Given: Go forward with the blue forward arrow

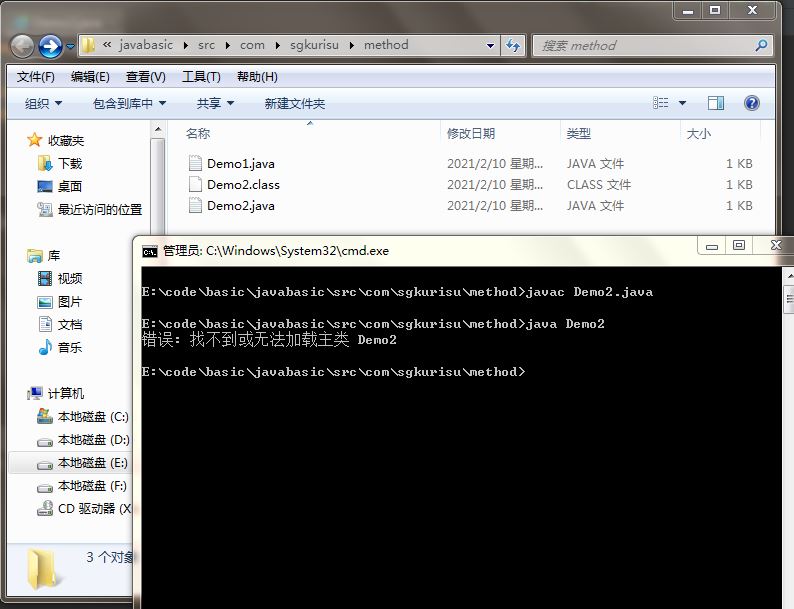Looking at the screenshot, I should point(50,47).
